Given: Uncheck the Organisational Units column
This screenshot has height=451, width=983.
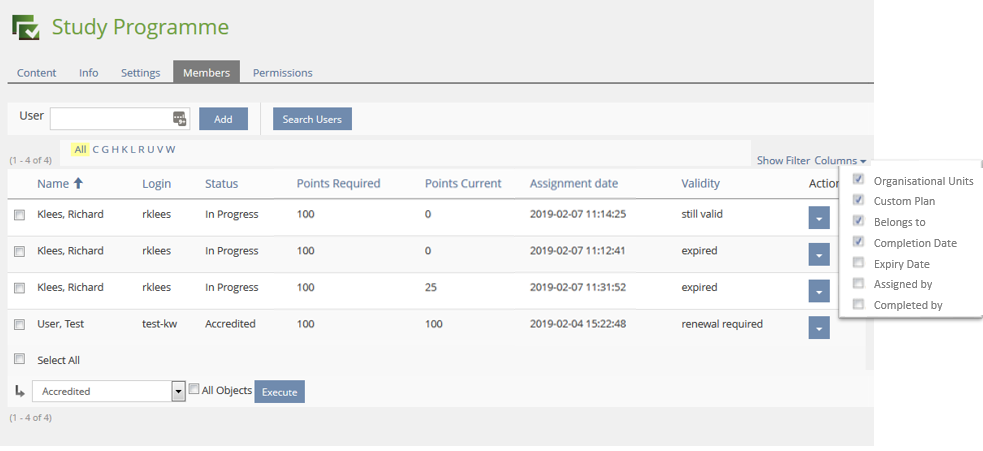Looking at the screenshot, I should [x=858, y=180].
